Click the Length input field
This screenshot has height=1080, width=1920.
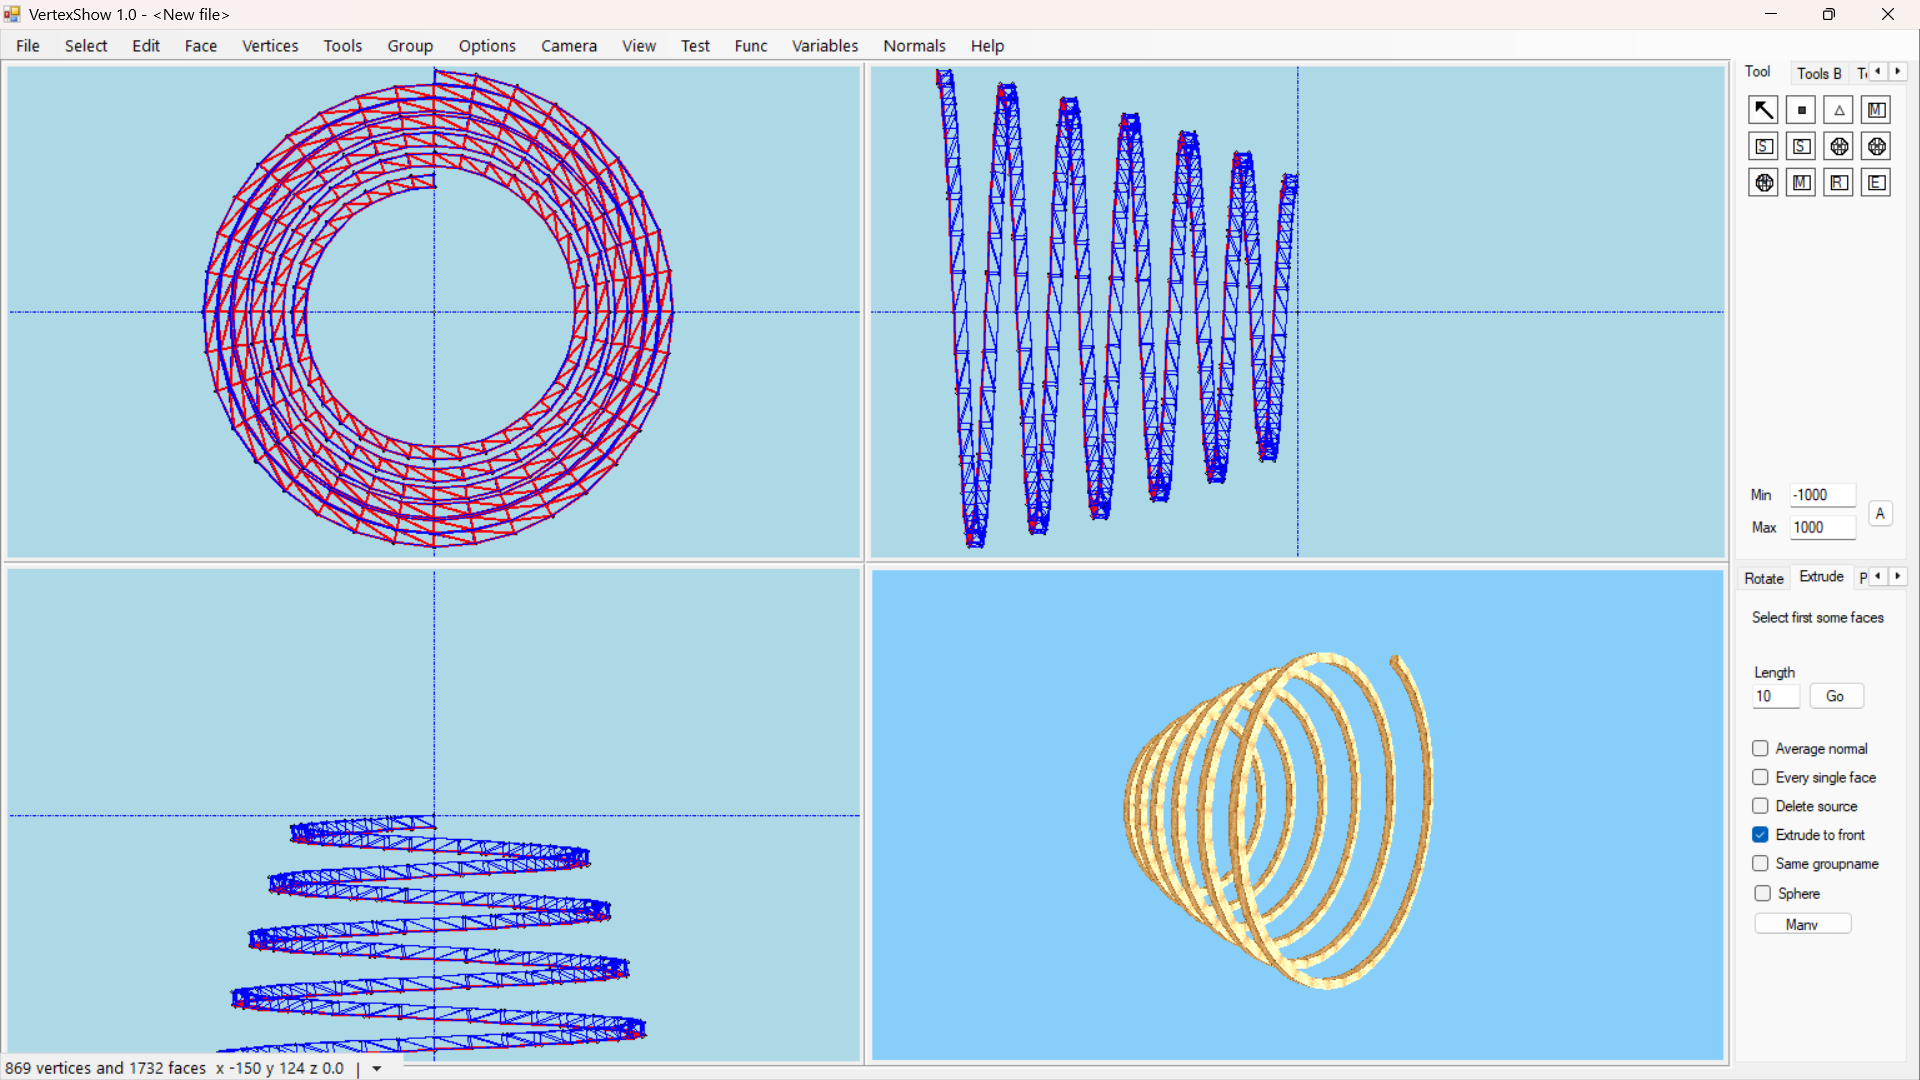[x=1775, y=697]
